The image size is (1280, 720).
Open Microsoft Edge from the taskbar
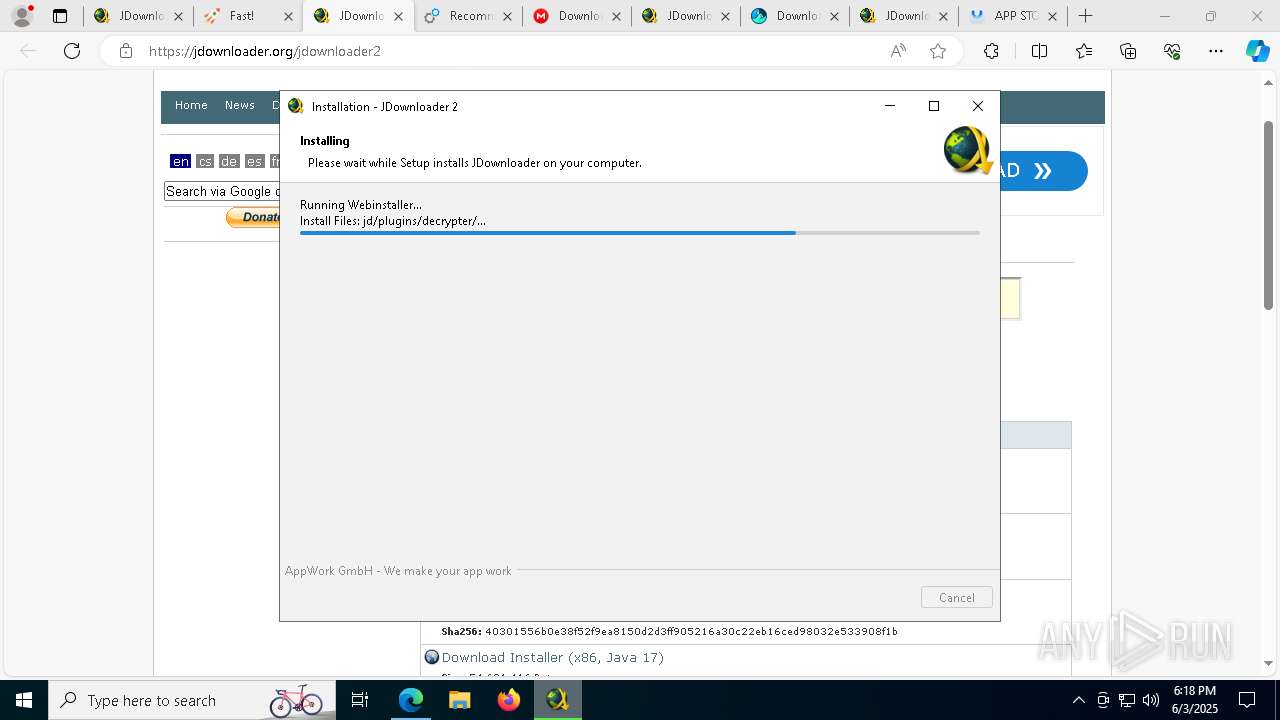(x=411, y=700)
